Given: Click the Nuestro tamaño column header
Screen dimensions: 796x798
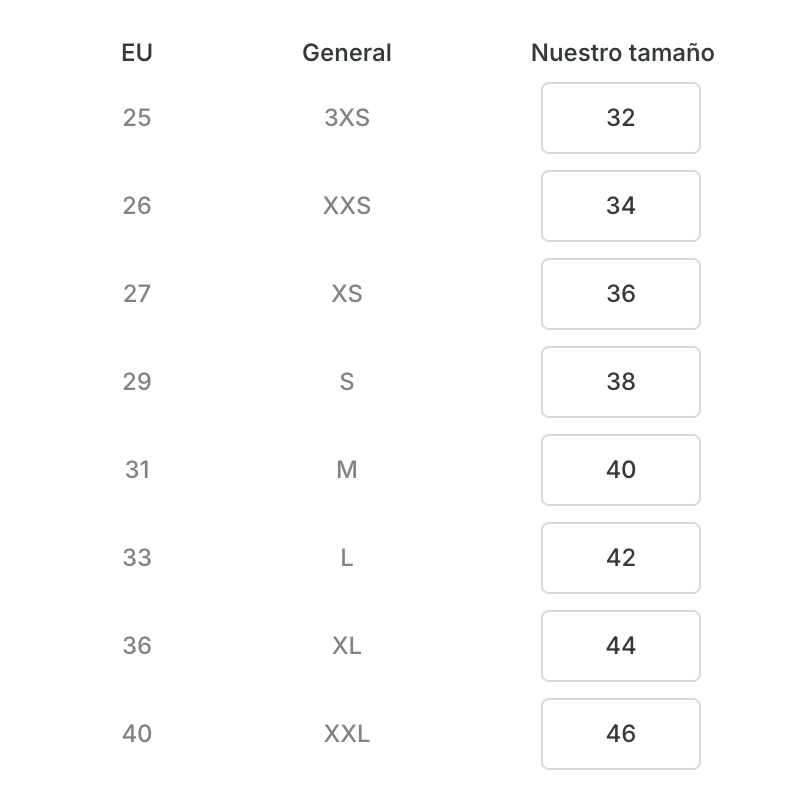Looking at the screenshot, I should (622, 53).
